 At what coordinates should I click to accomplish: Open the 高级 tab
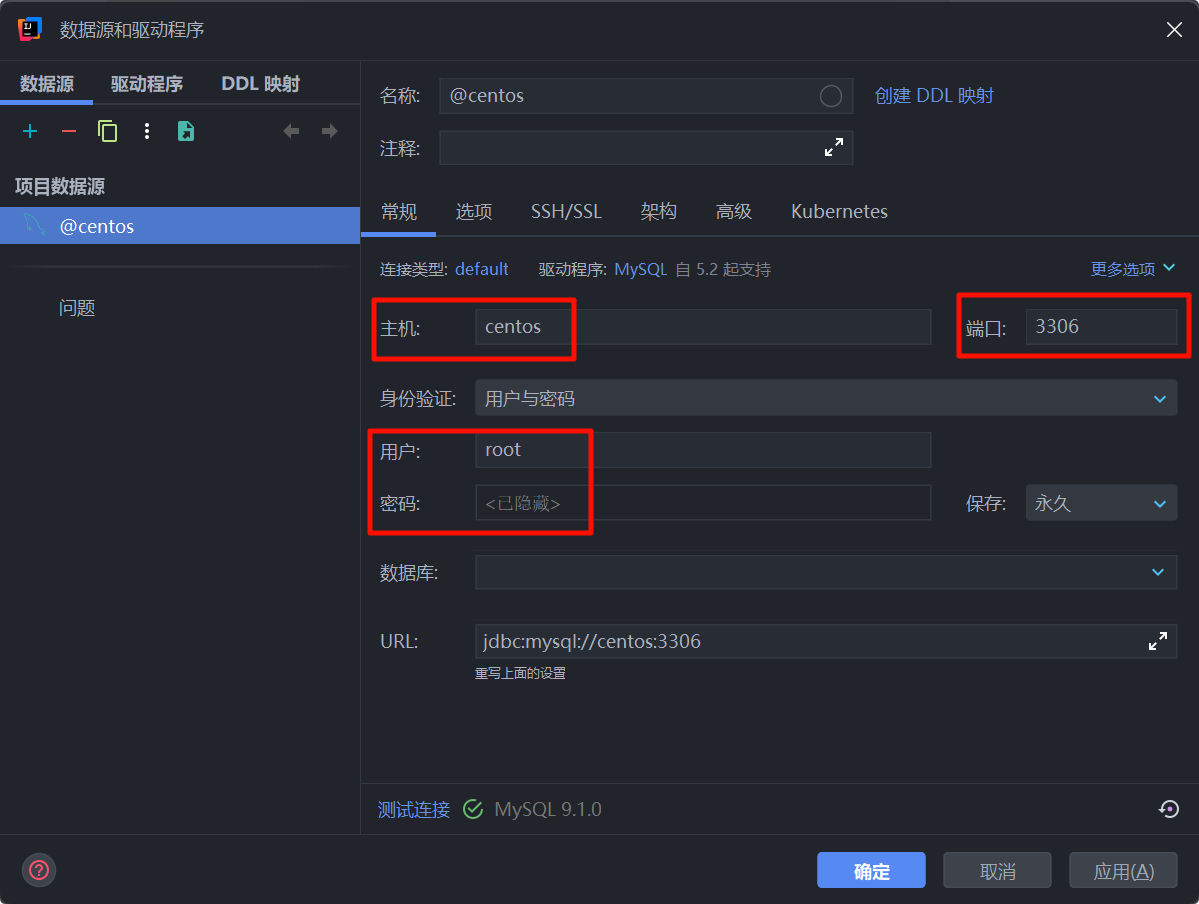(734, 212)
